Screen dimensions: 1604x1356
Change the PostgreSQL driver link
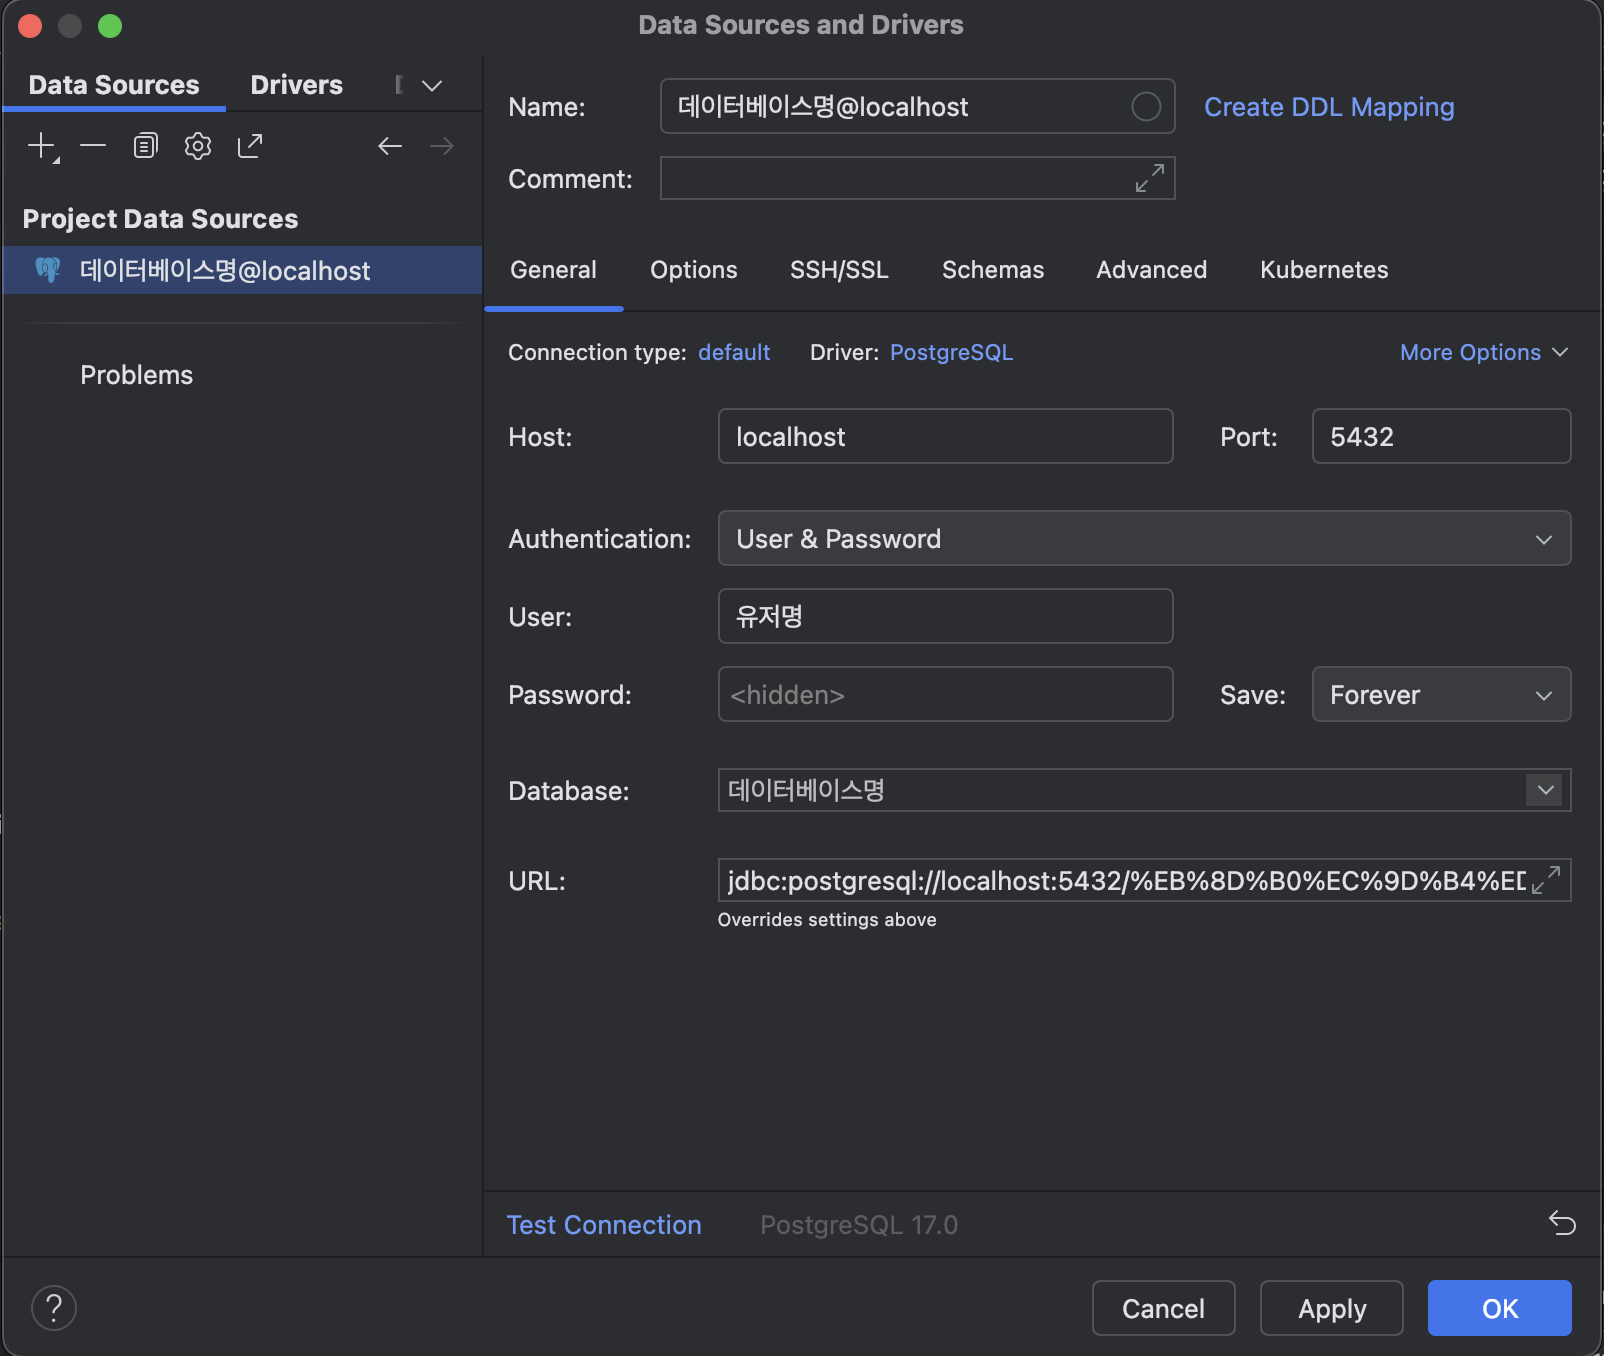coord(951,352)
